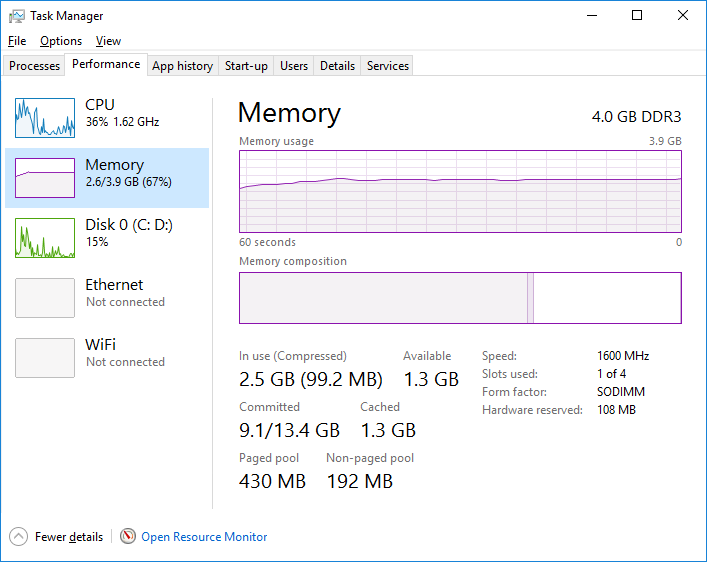
Task: Open the Disk 0 performance graph
Action: [45, 238]
